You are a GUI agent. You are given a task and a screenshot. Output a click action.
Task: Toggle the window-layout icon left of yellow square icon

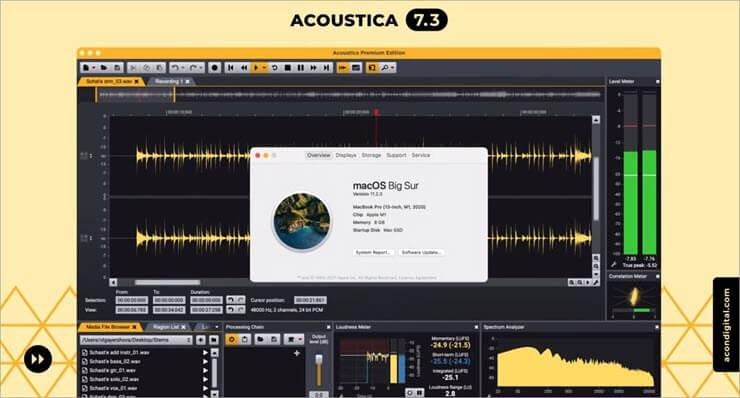[356, 68]
